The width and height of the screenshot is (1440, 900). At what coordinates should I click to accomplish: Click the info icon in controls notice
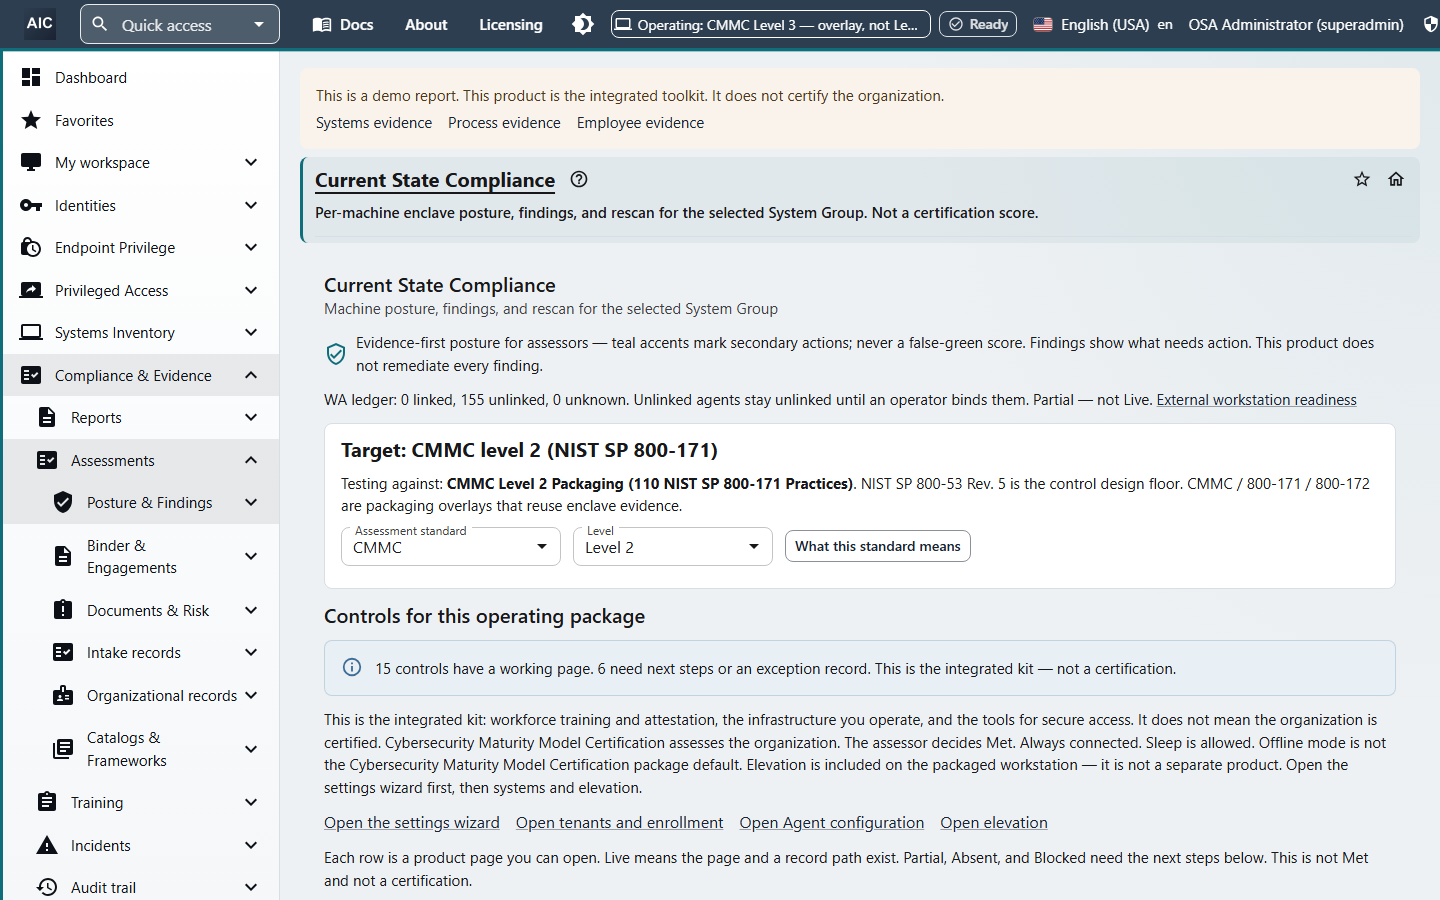tap(352, 668)
